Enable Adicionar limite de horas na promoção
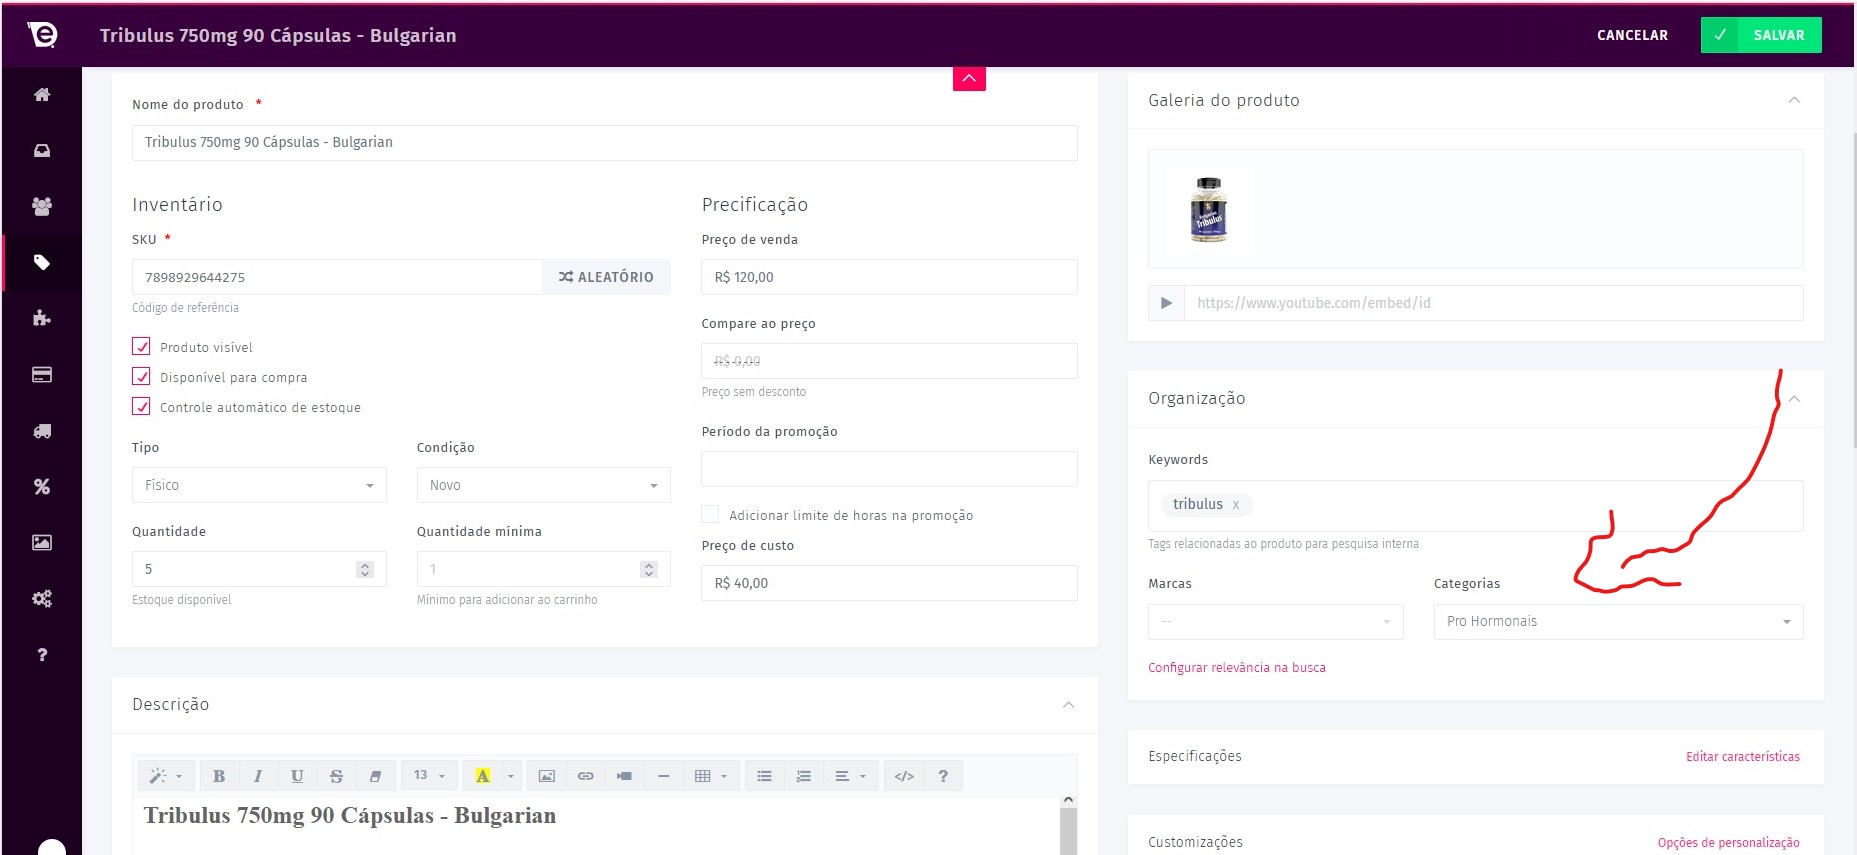1857x855 pixels. pyautogui.click(x=710, y=514)
